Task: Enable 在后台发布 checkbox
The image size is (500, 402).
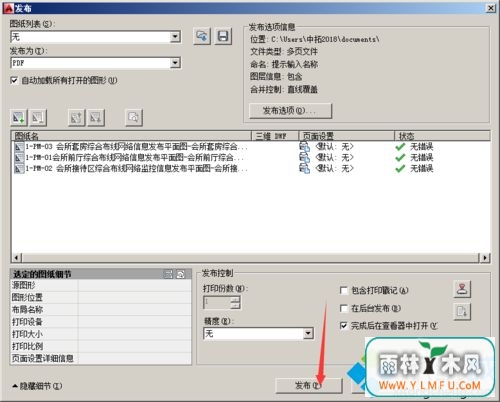Action: pyautogui.click(x=343, y=308)
